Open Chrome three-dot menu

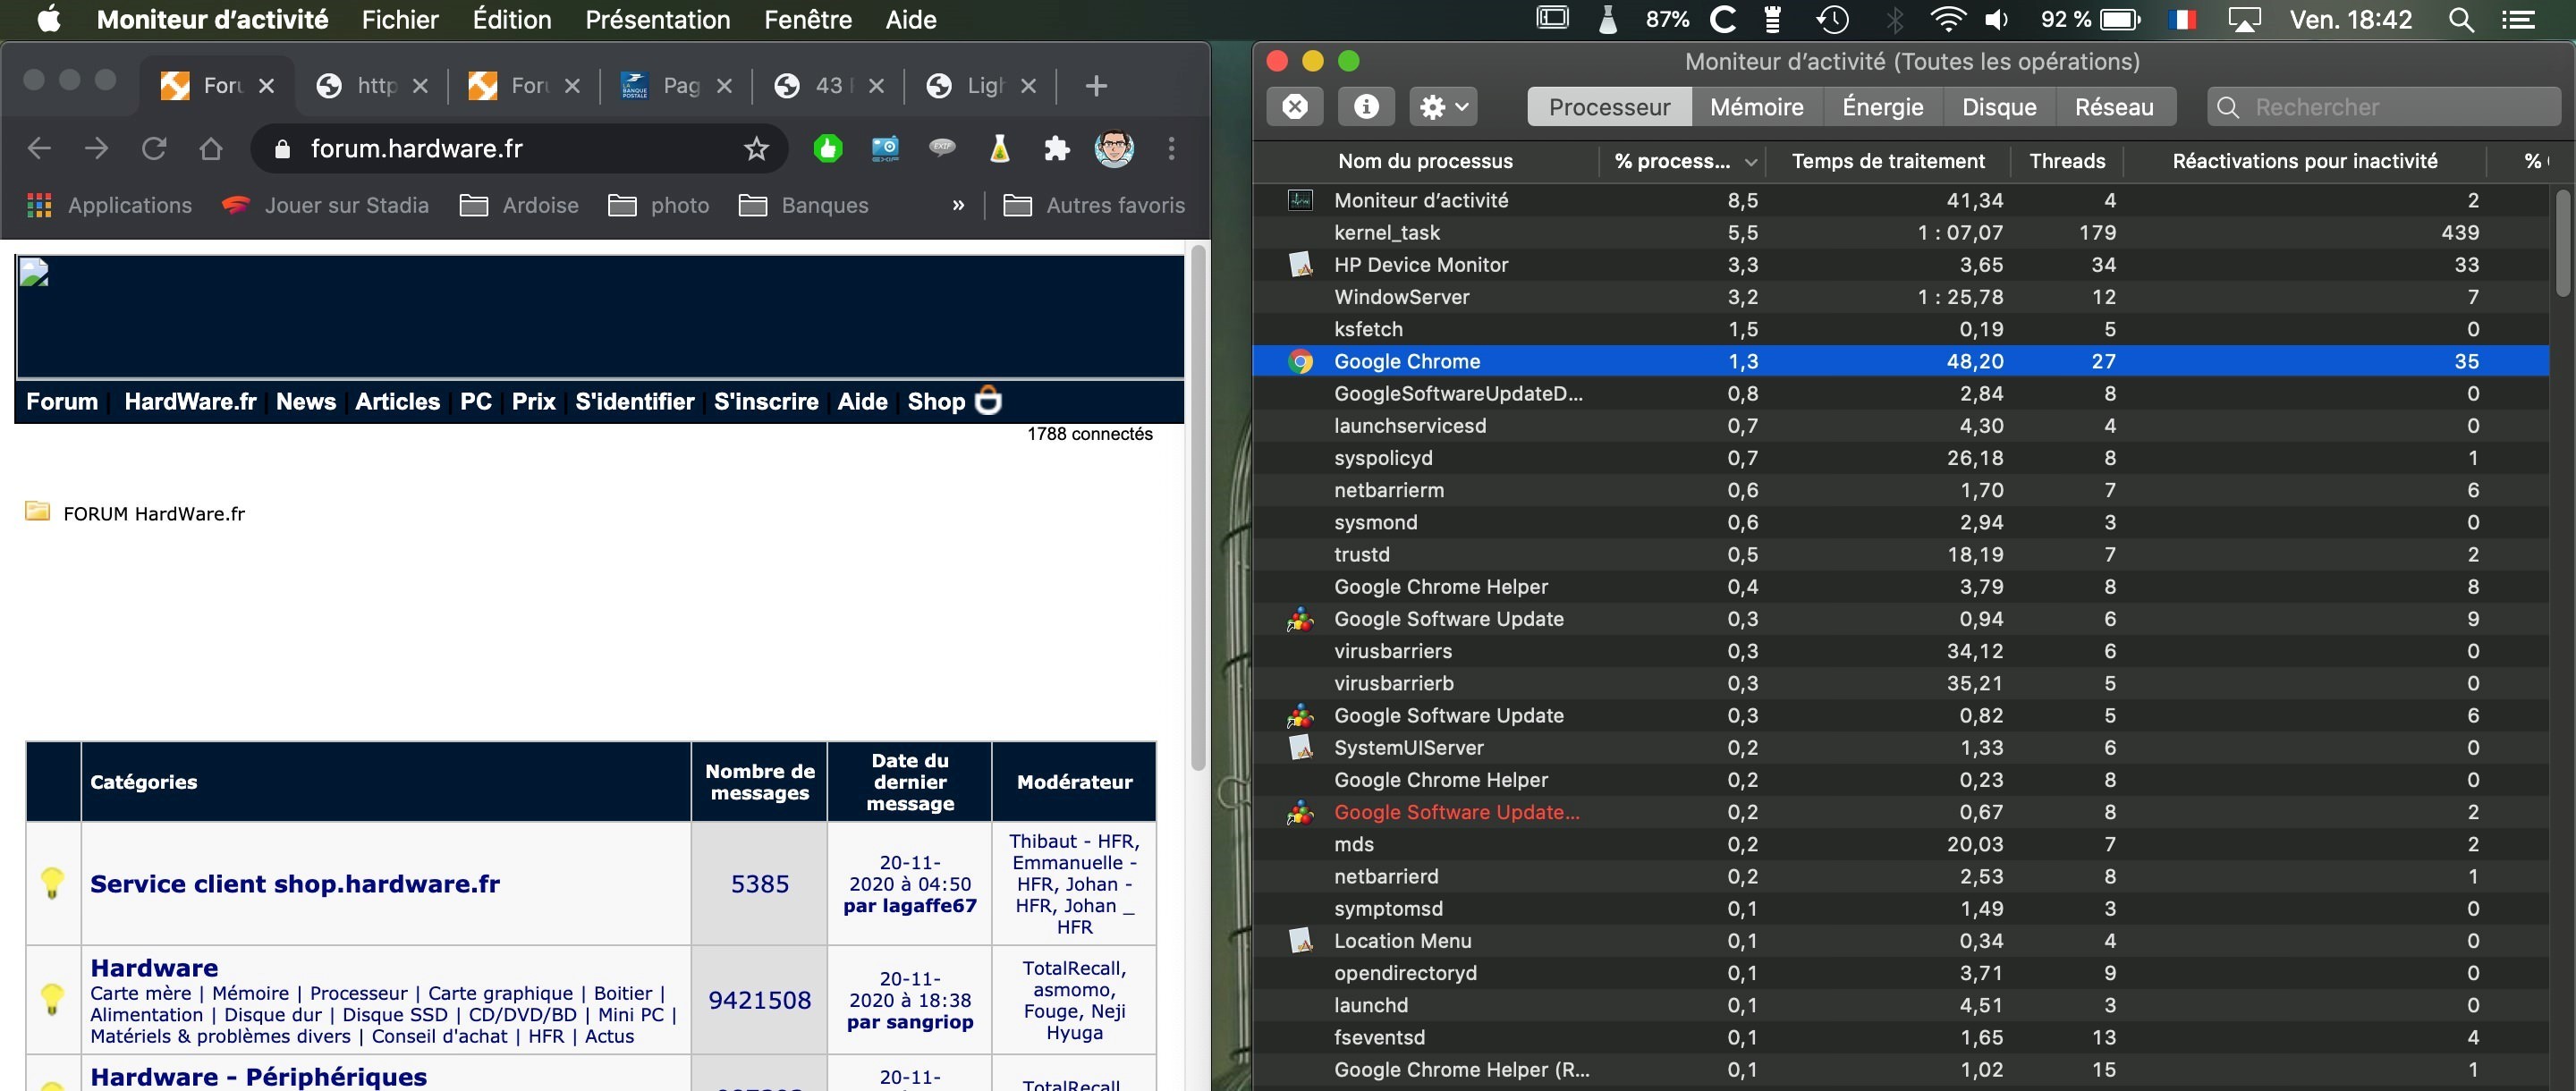point(1171,149)
